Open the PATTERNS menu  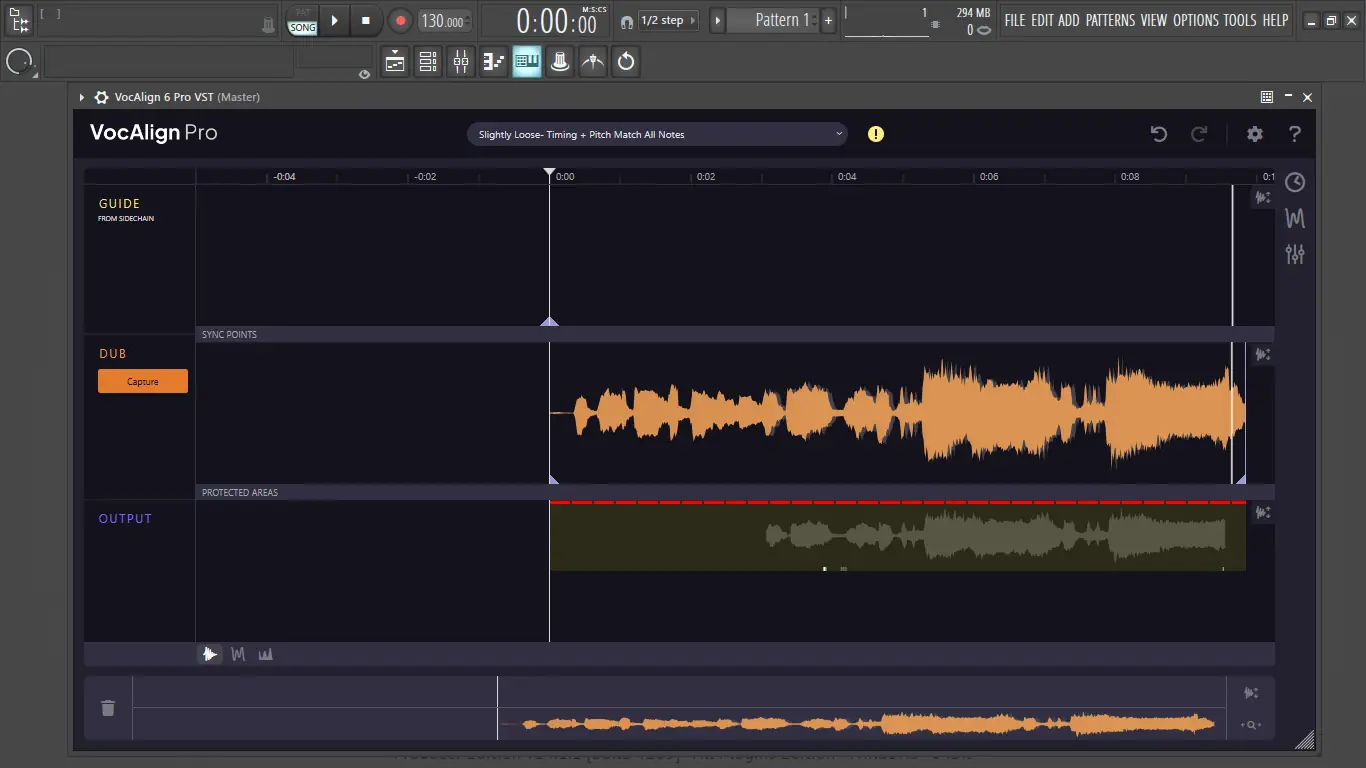(x=1110, y=20)
